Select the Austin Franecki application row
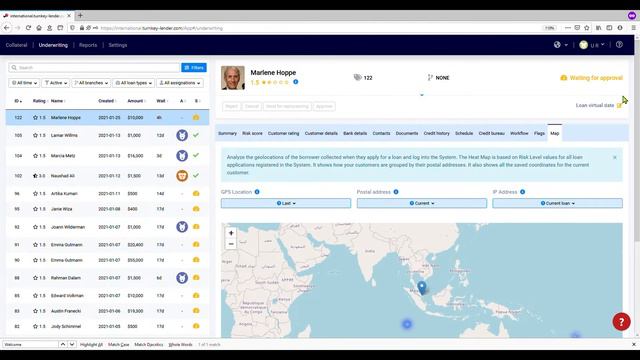This screenshot has width=640, height=360. [107, 311]
